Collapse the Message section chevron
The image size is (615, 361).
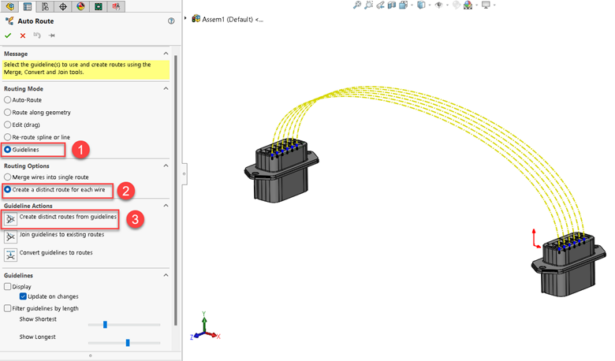click(166, 53)
